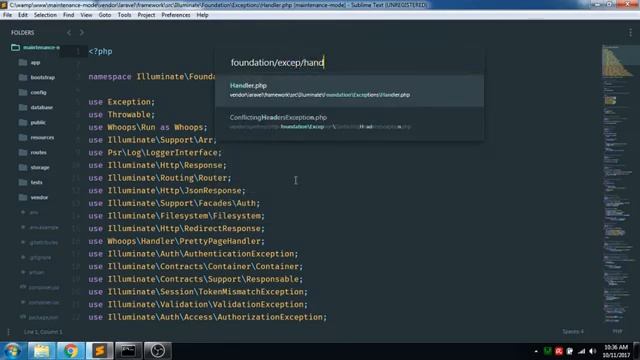
Task: Expand the database folder
Action: pyautogui.click(x=36, y=107)
